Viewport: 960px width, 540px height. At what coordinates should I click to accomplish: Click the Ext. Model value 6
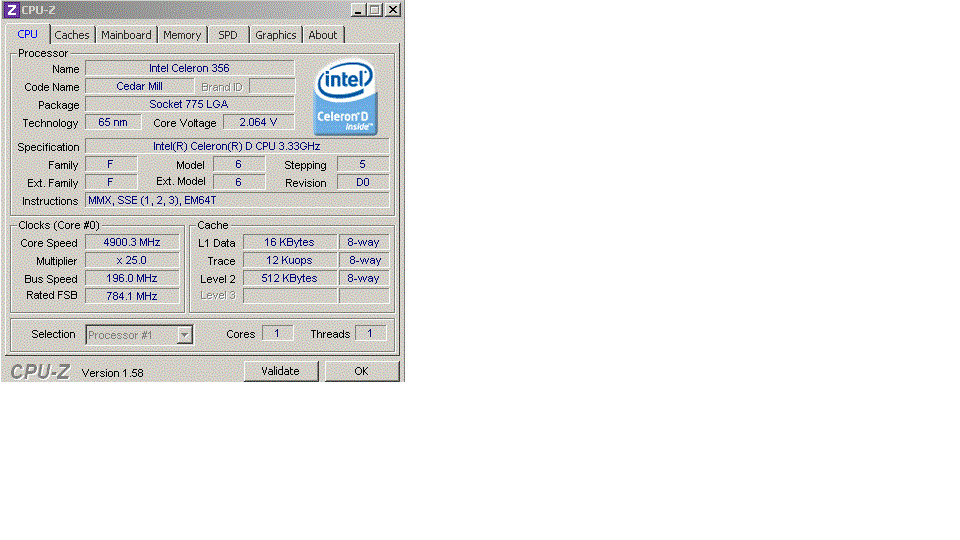[x=239, y=182]
